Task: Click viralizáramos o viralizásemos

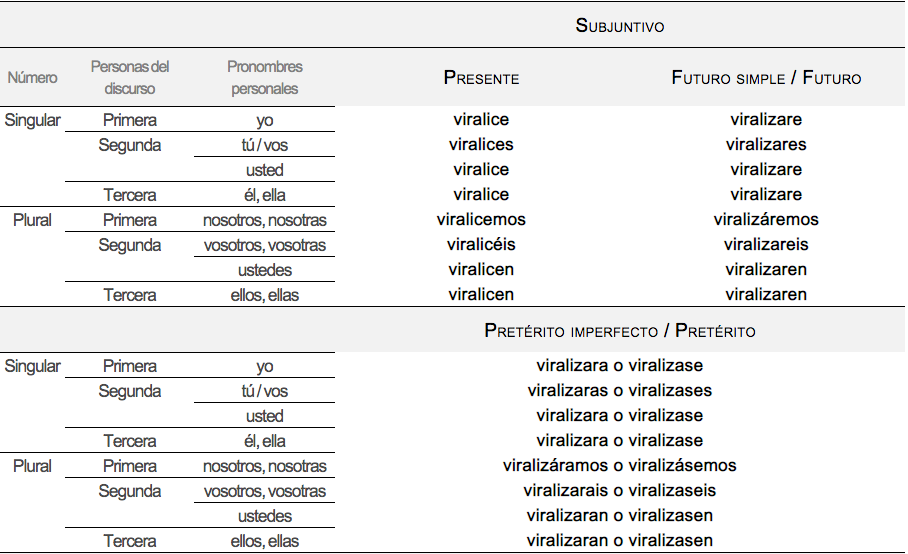Action: tap(620, 466)
